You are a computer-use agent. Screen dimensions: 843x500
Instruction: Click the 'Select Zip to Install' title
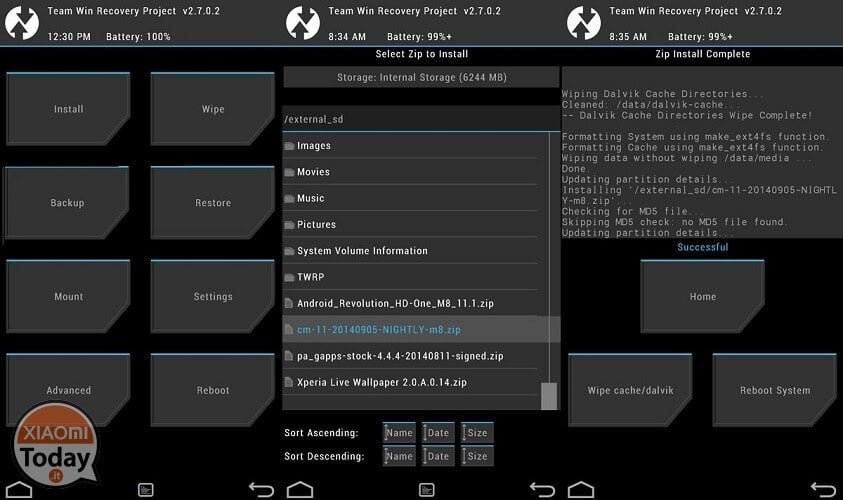click(x=422, y=54)
